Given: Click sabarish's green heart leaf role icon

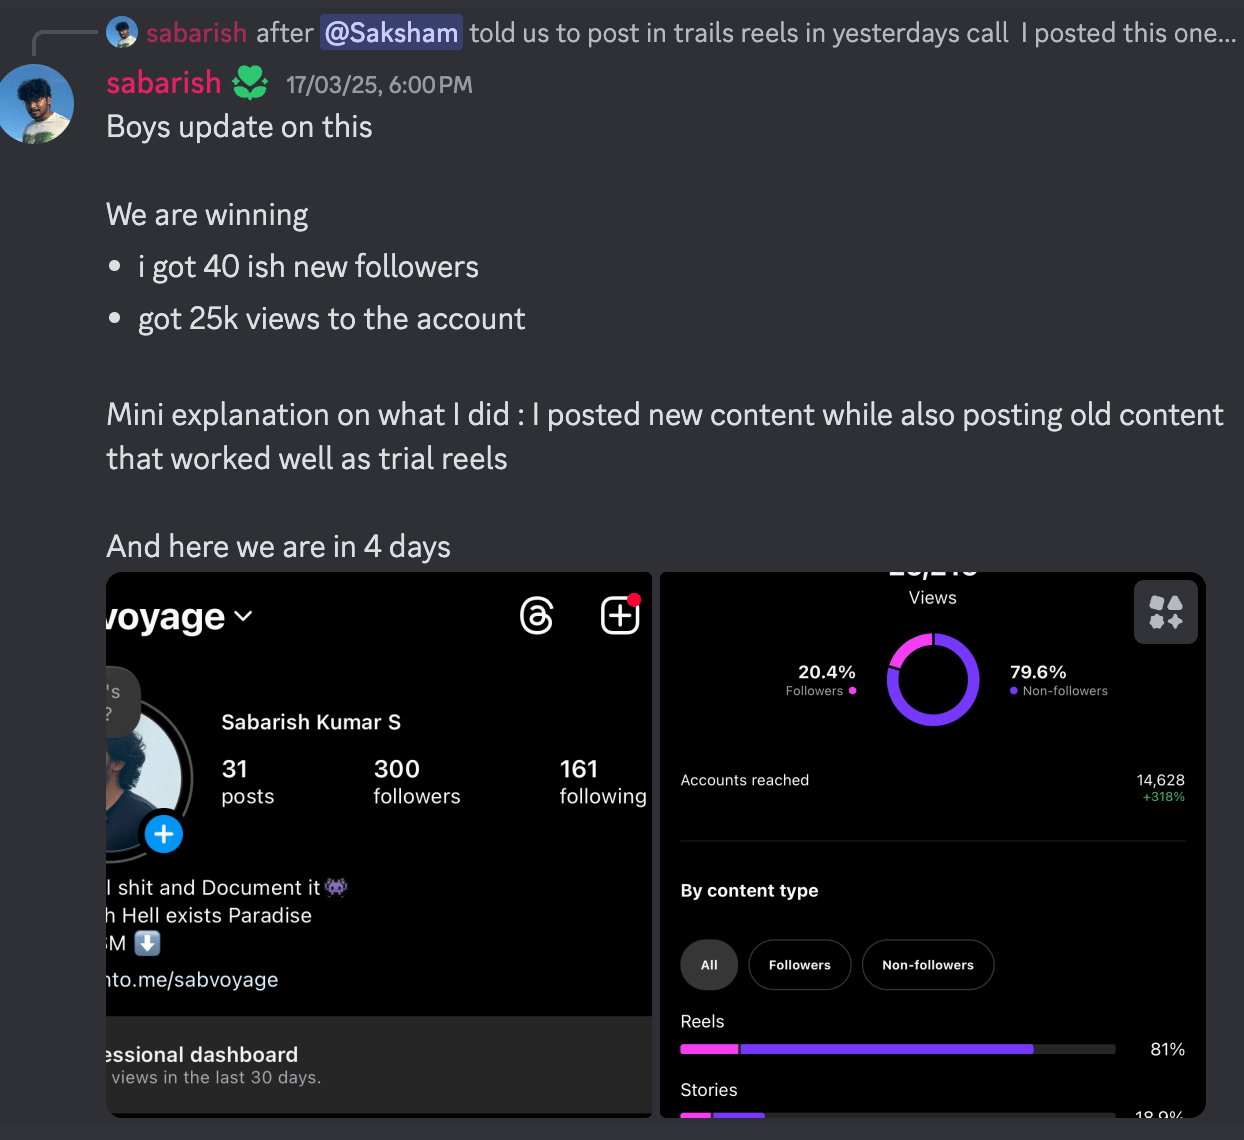Looking at the screenshot, I should point(250,83).
